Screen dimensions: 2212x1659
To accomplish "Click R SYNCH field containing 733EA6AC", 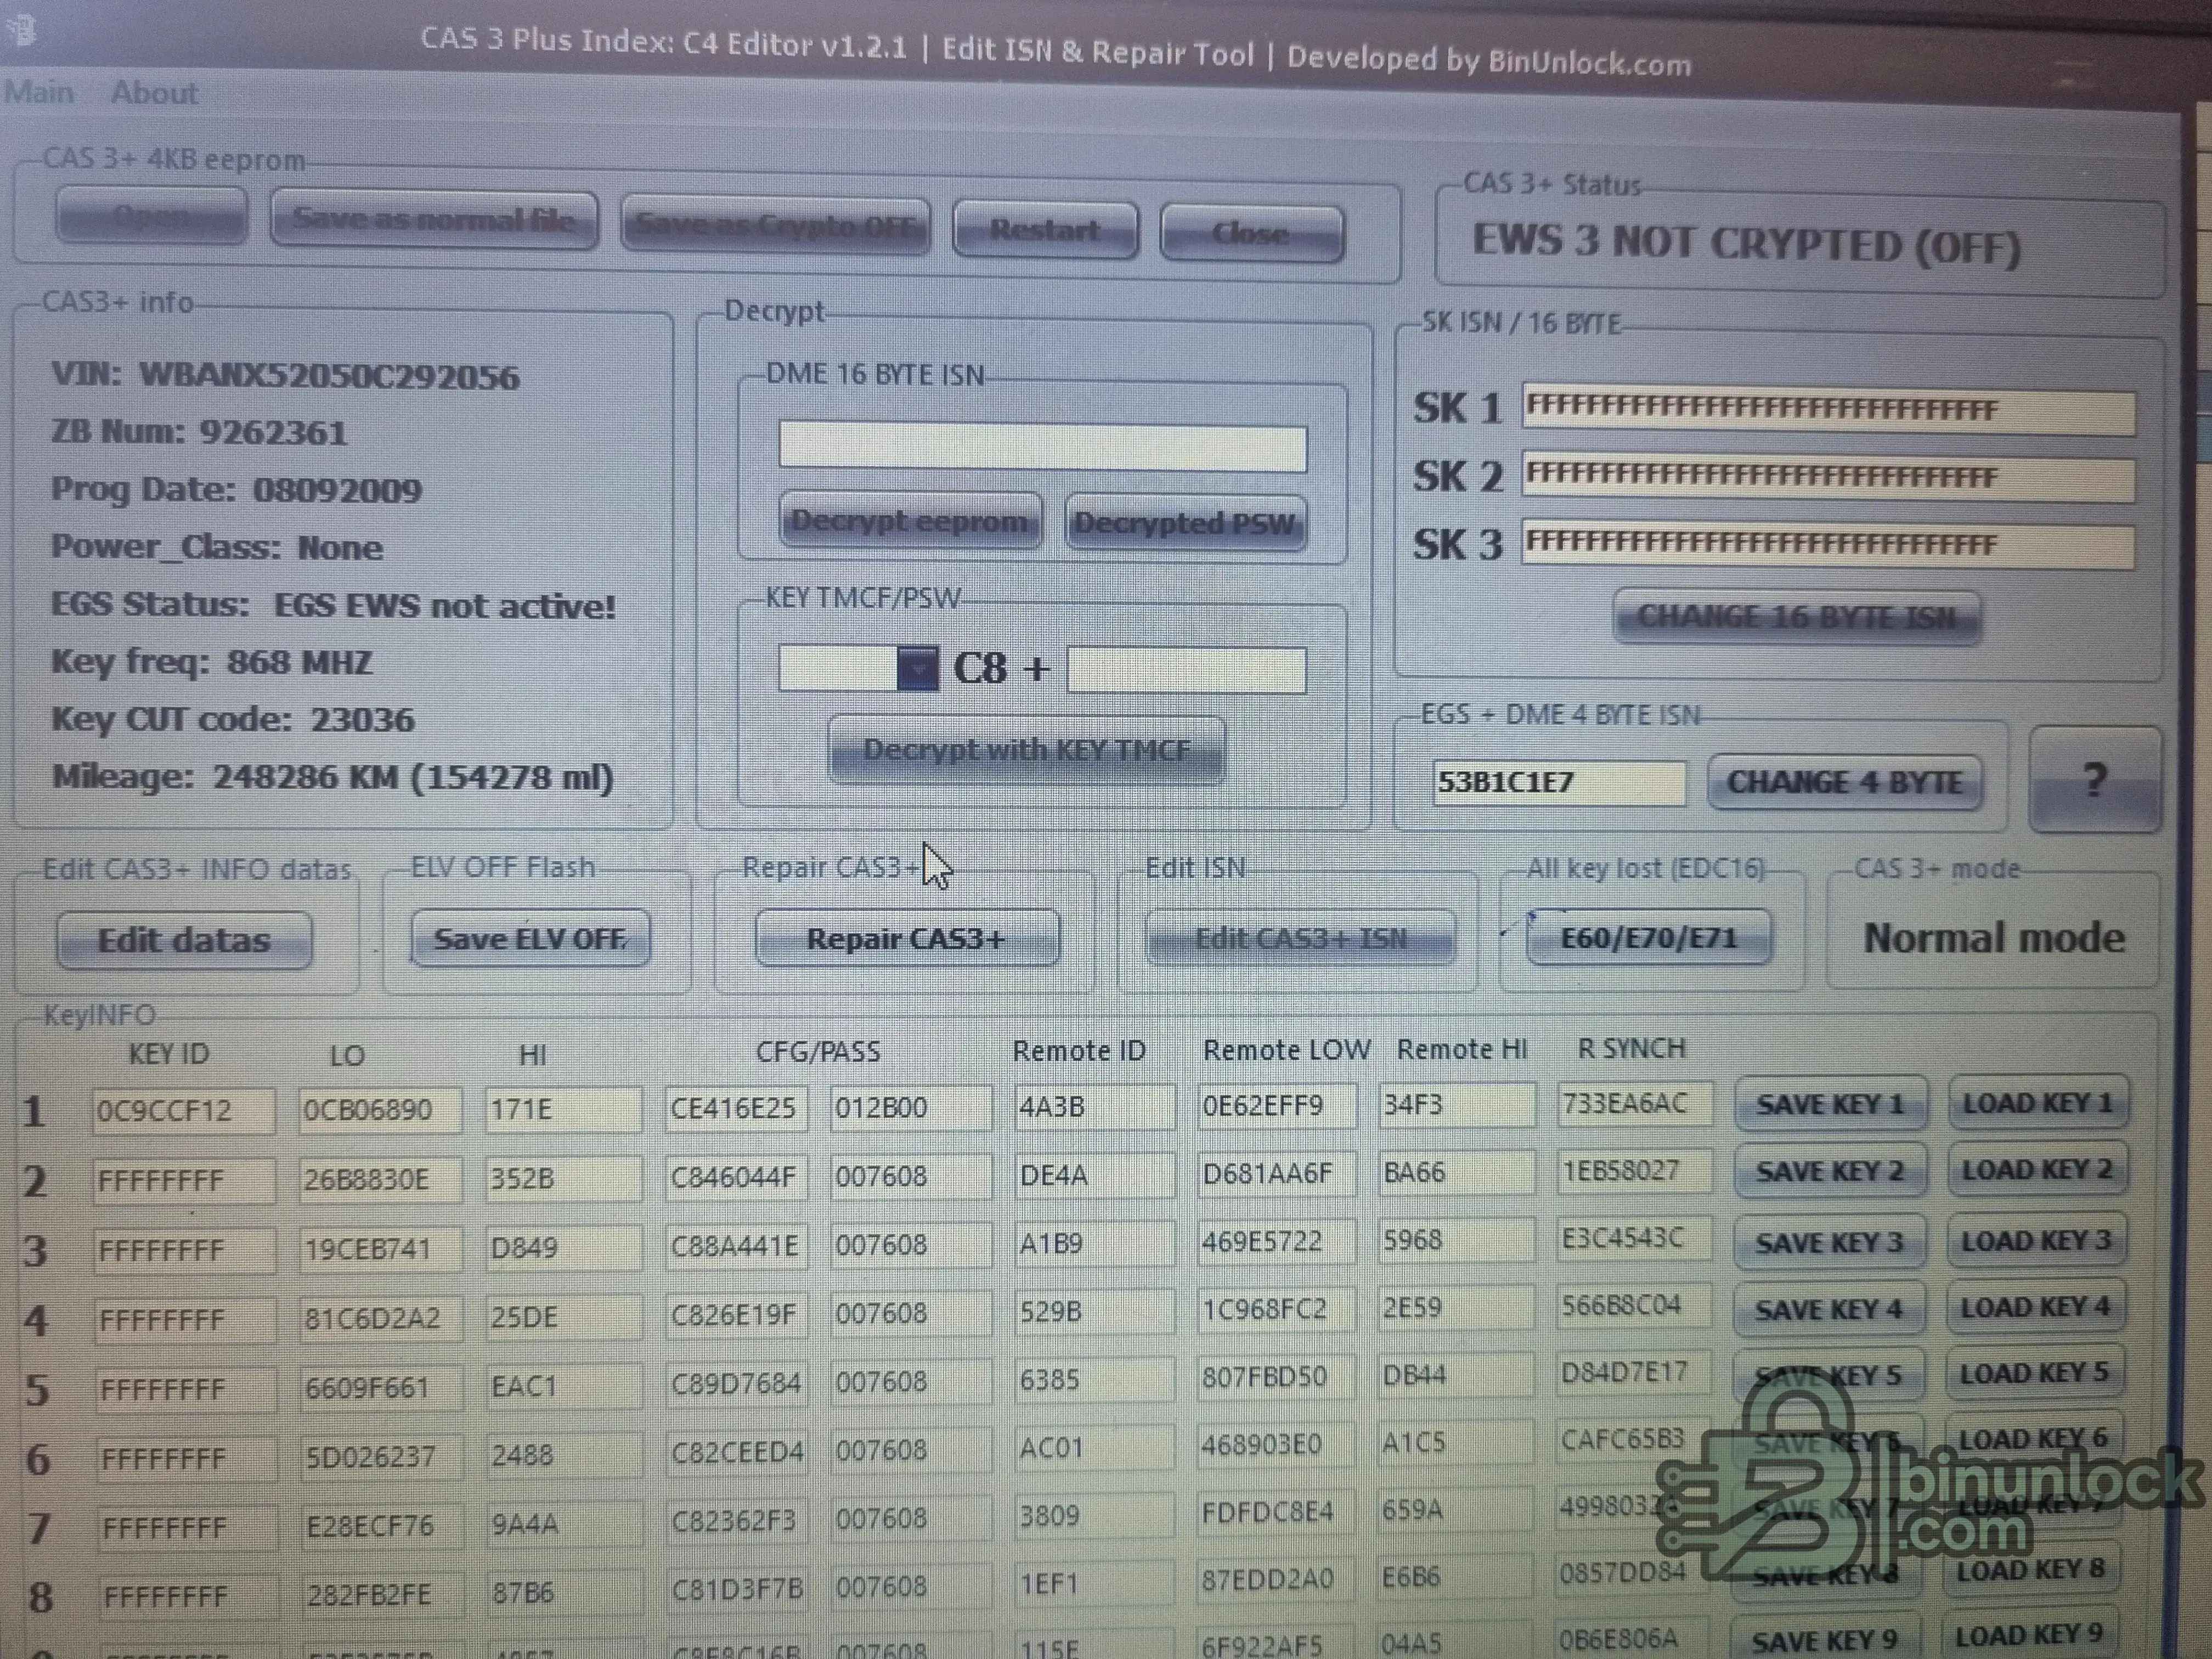I will coord(1634,1104).
